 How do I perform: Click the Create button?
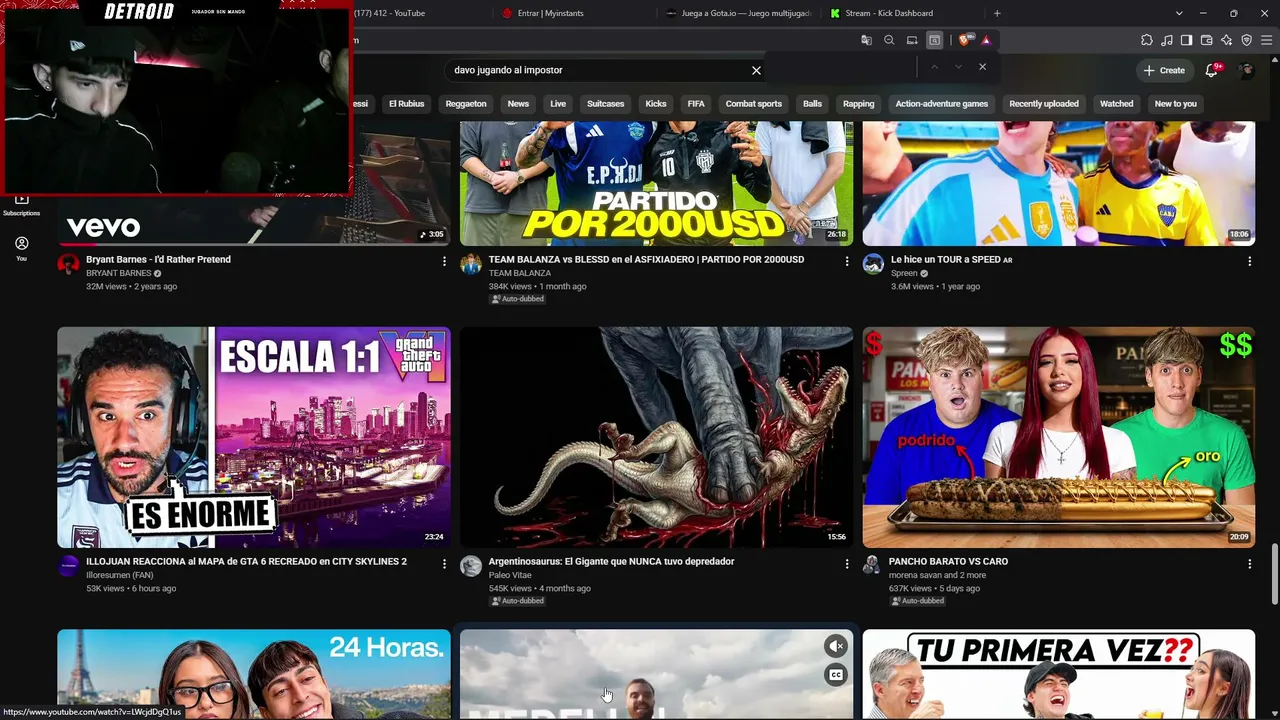point(1165,70)
